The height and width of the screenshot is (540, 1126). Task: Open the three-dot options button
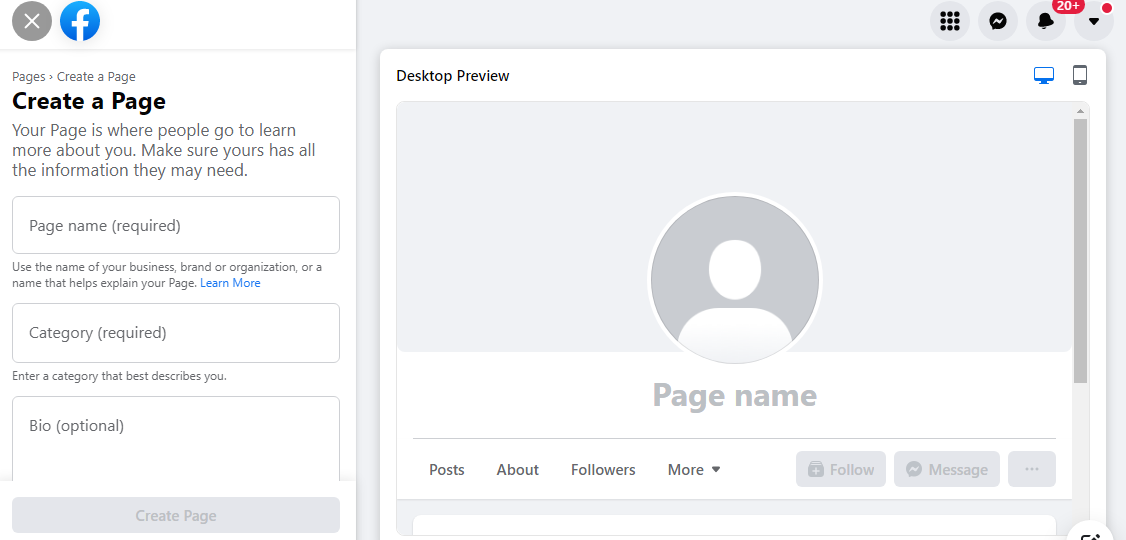click(x=1032, y=469)
